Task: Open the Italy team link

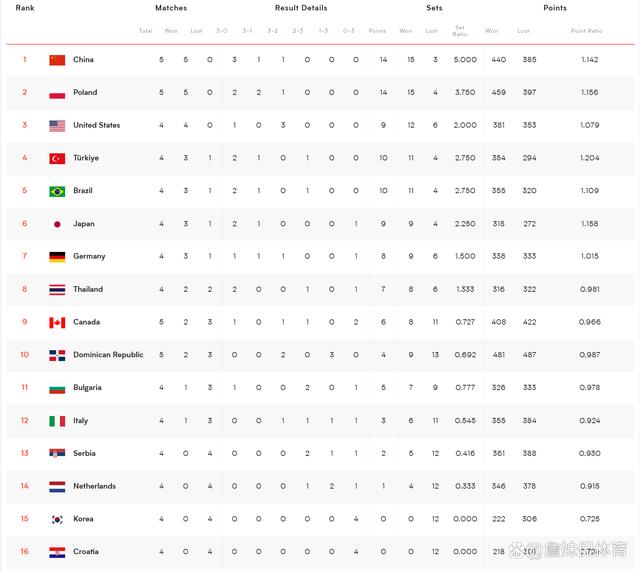Action: pos(81,421)
